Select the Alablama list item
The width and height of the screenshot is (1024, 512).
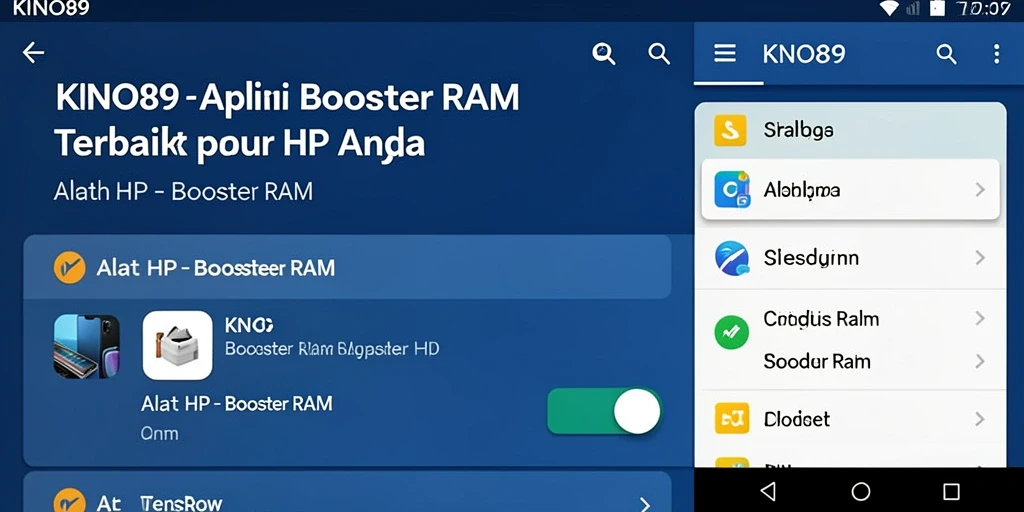coord(850,189)
